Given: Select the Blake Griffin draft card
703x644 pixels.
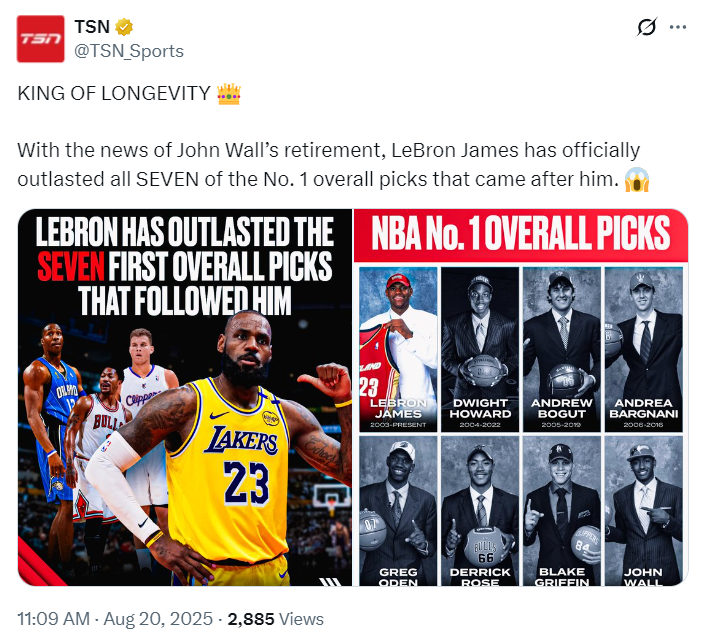Looking at the screenshot, I should pos(561,511).
